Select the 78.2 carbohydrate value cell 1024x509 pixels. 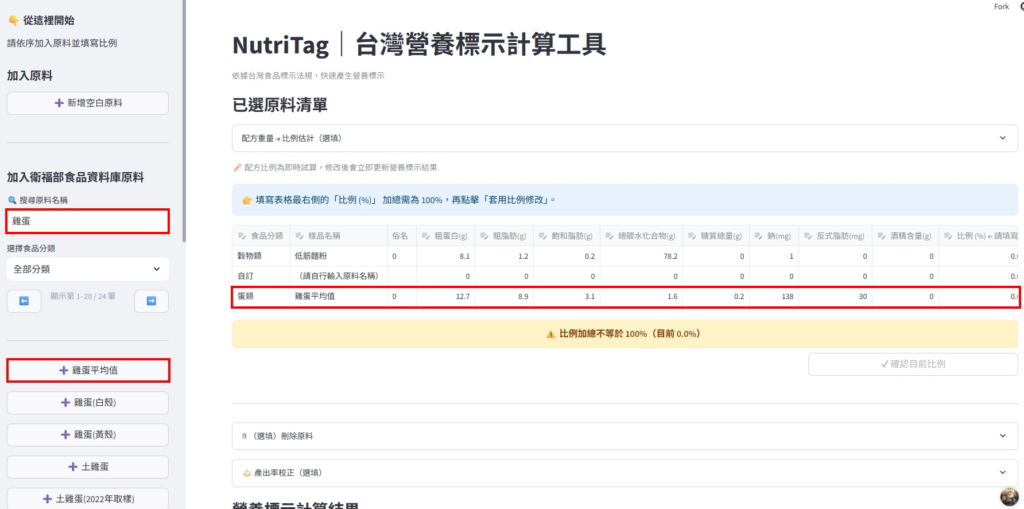pos(641,257)
